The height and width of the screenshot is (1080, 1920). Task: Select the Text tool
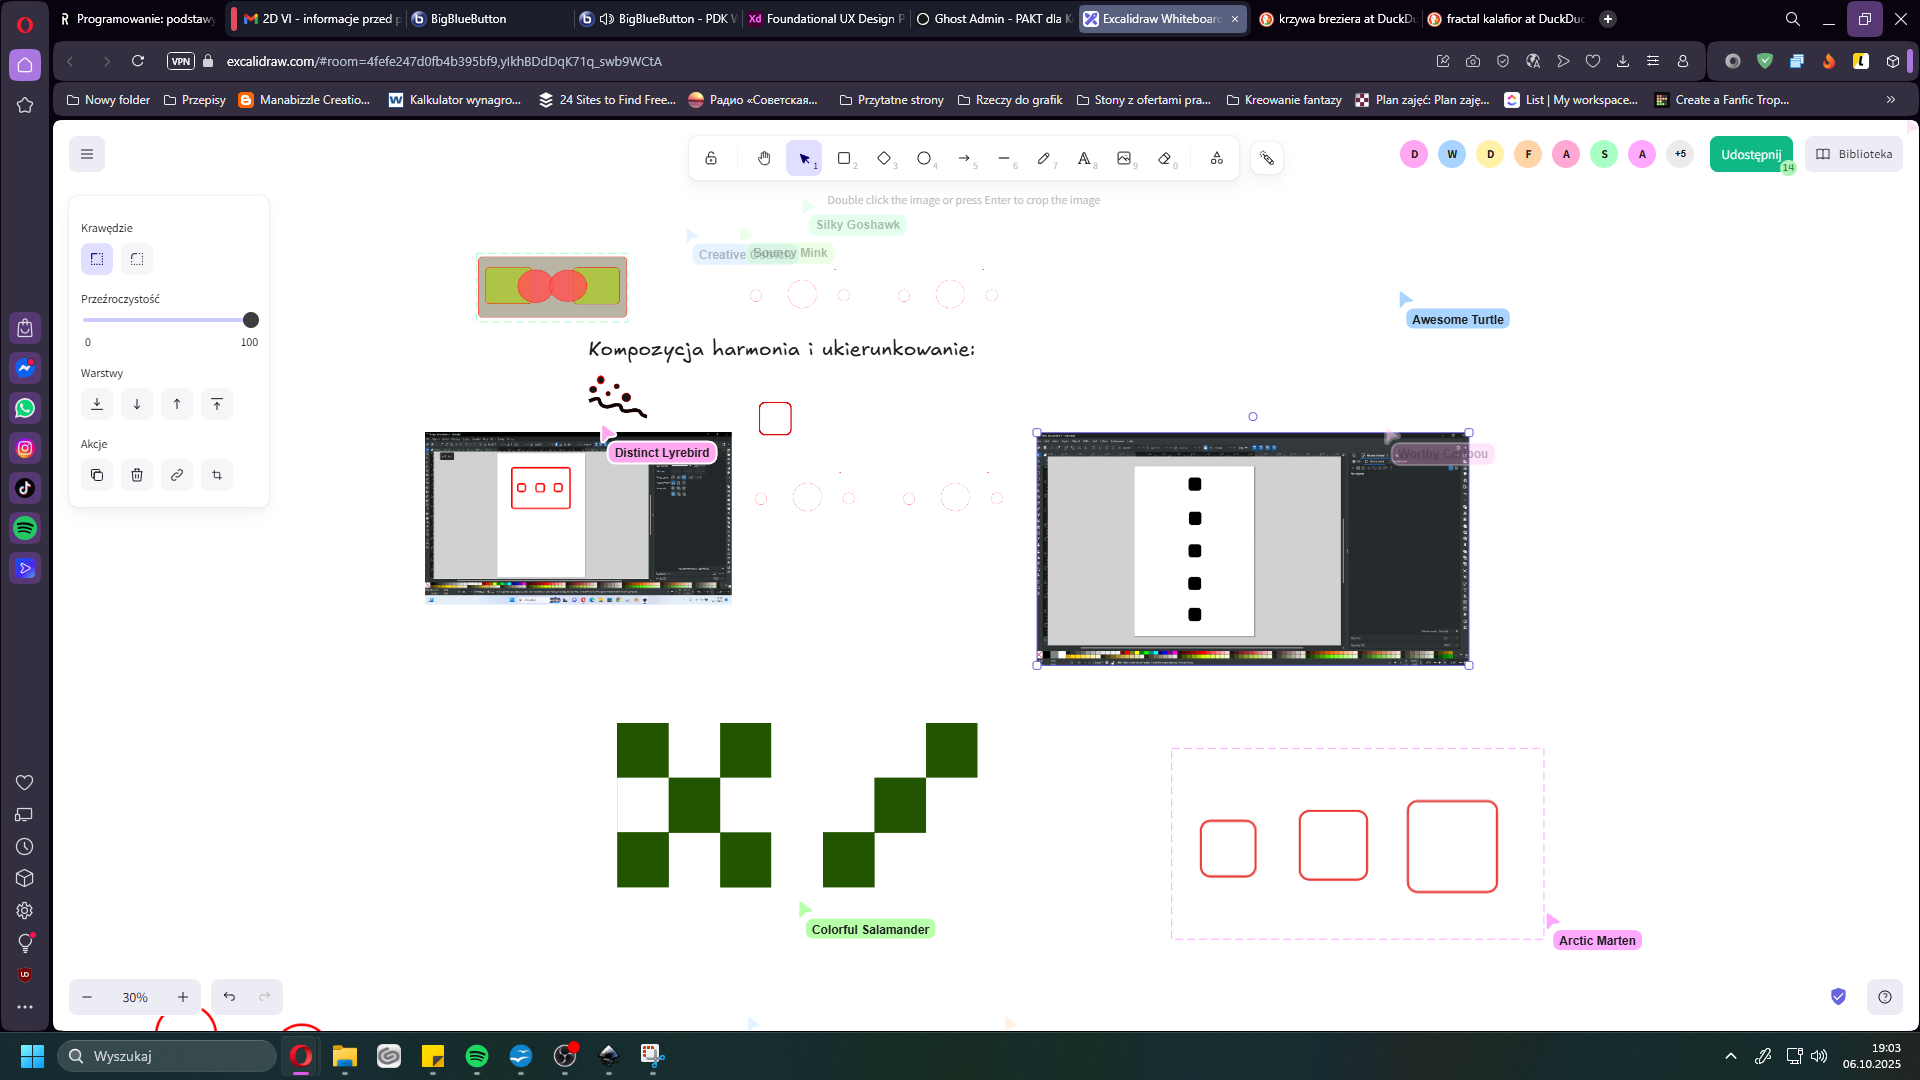pyautogui.click(x=1084, y=158)
